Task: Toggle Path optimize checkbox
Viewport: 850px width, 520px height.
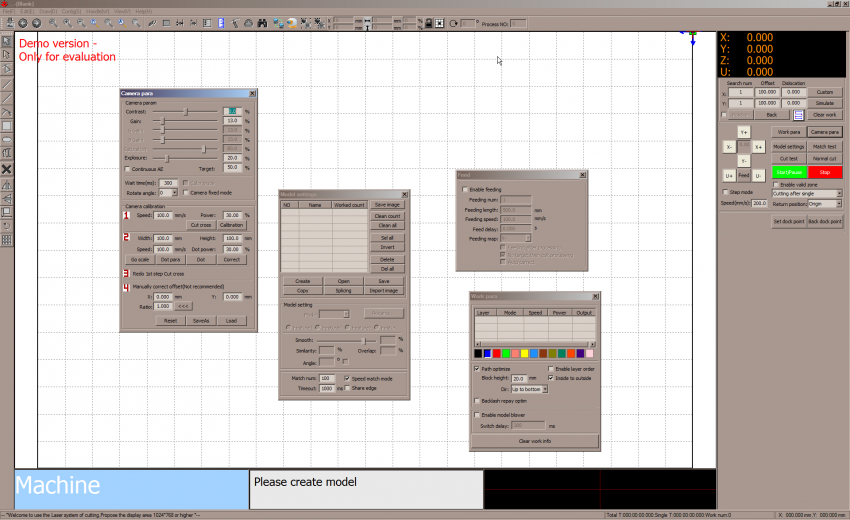Action: [477, 369]
